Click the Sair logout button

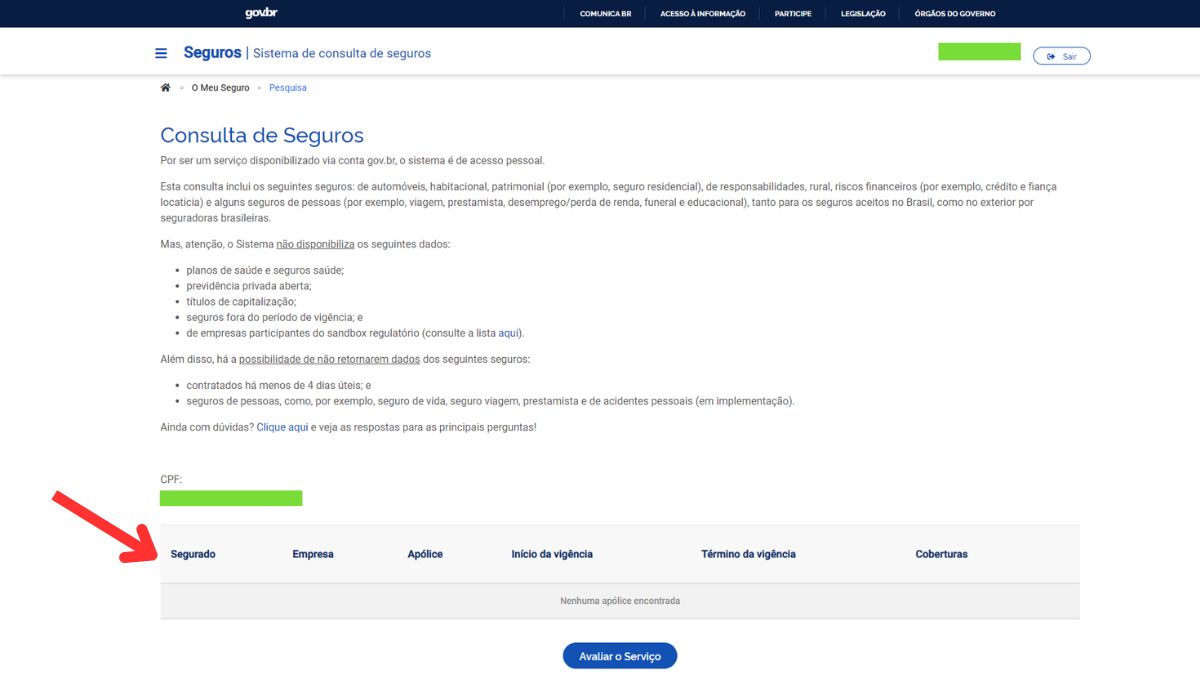[x=1061, y=56]
